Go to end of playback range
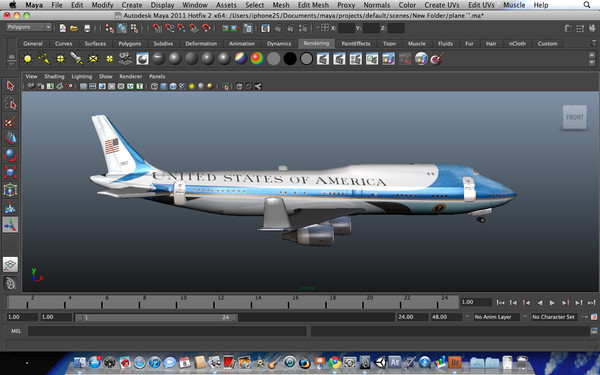The image size is (600, 375). pyautogui.click(x=591, y=303)
